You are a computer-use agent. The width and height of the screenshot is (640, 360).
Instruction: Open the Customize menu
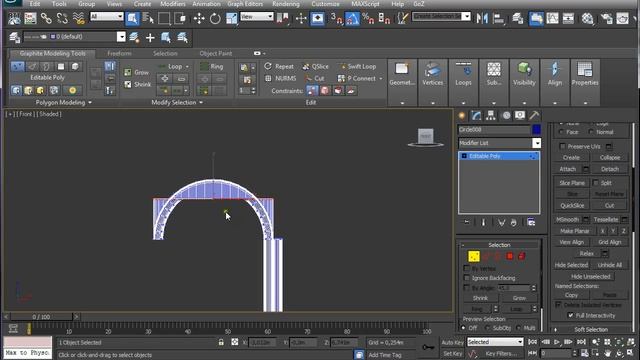point(325,4)
